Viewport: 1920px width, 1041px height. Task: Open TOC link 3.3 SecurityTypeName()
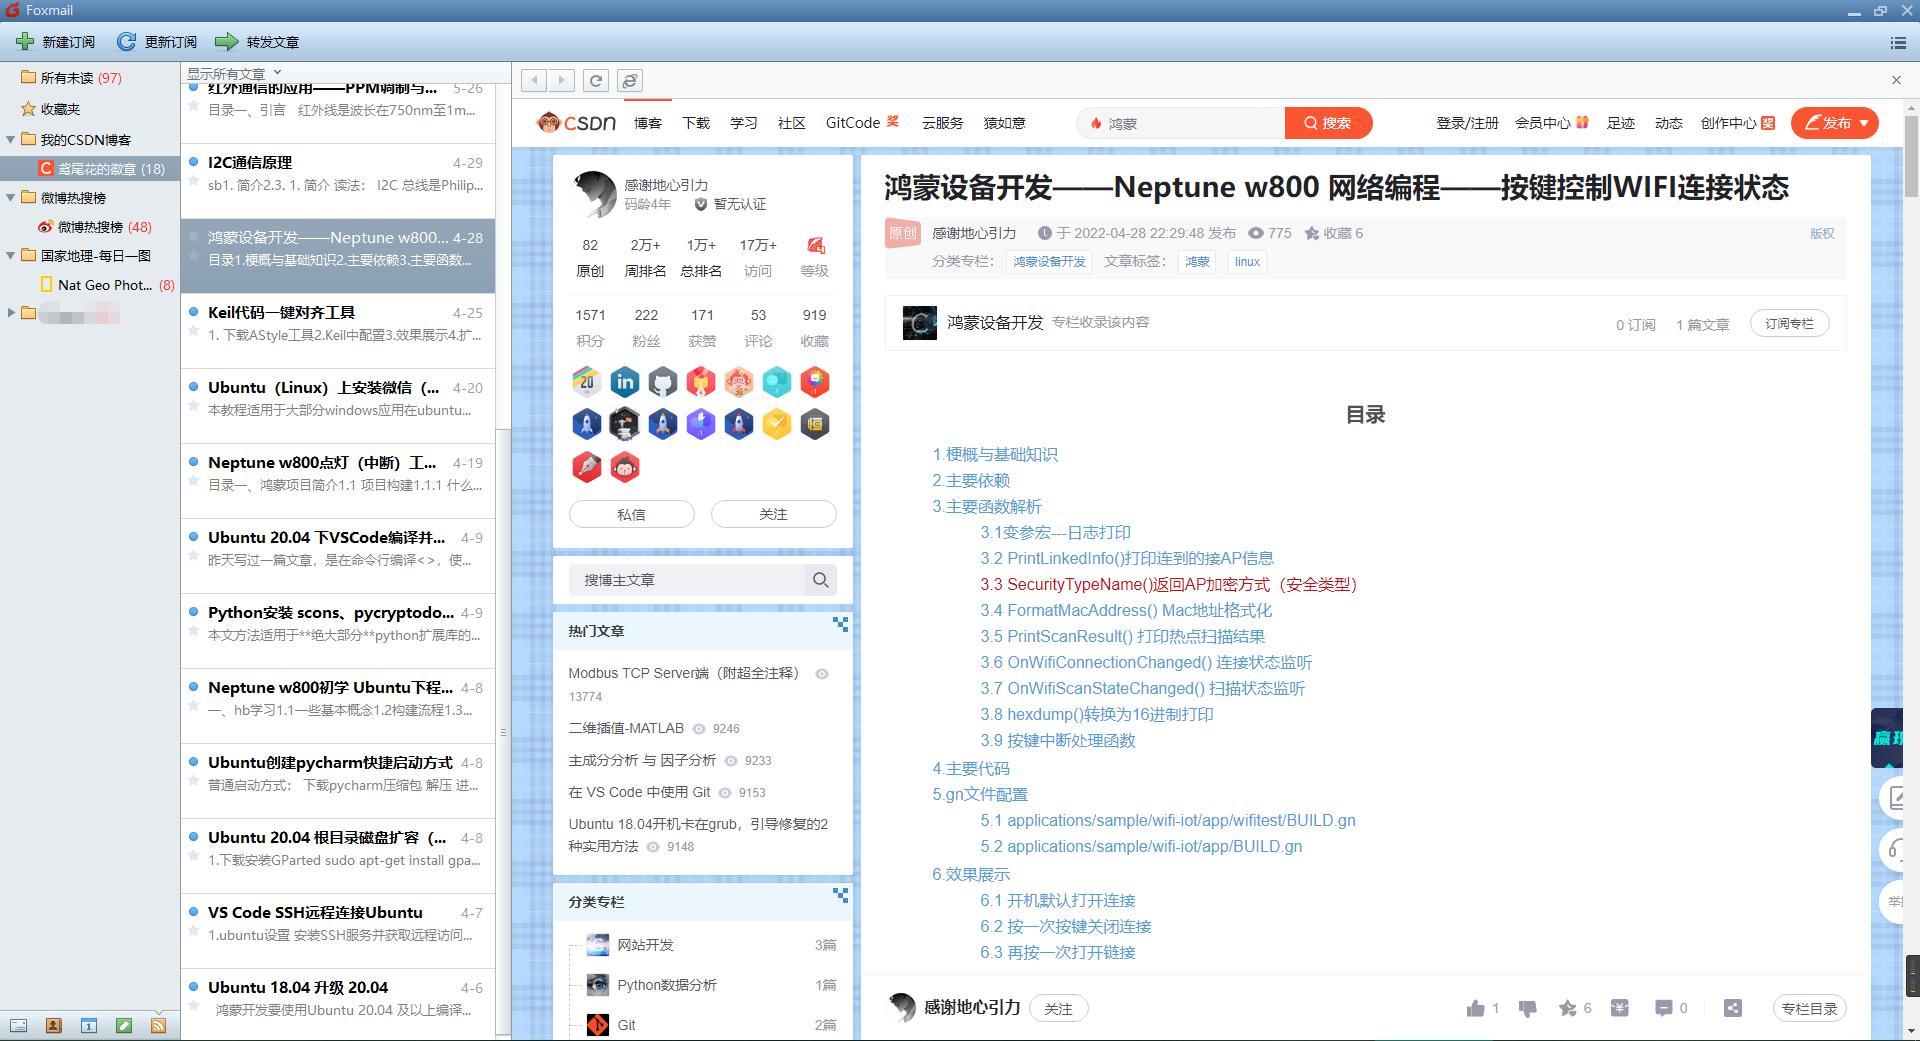(1168, 584)
